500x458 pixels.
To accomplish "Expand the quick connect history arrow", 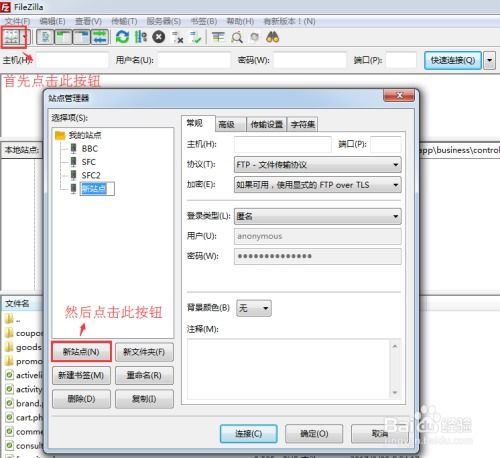I will (x=489, y=60).
